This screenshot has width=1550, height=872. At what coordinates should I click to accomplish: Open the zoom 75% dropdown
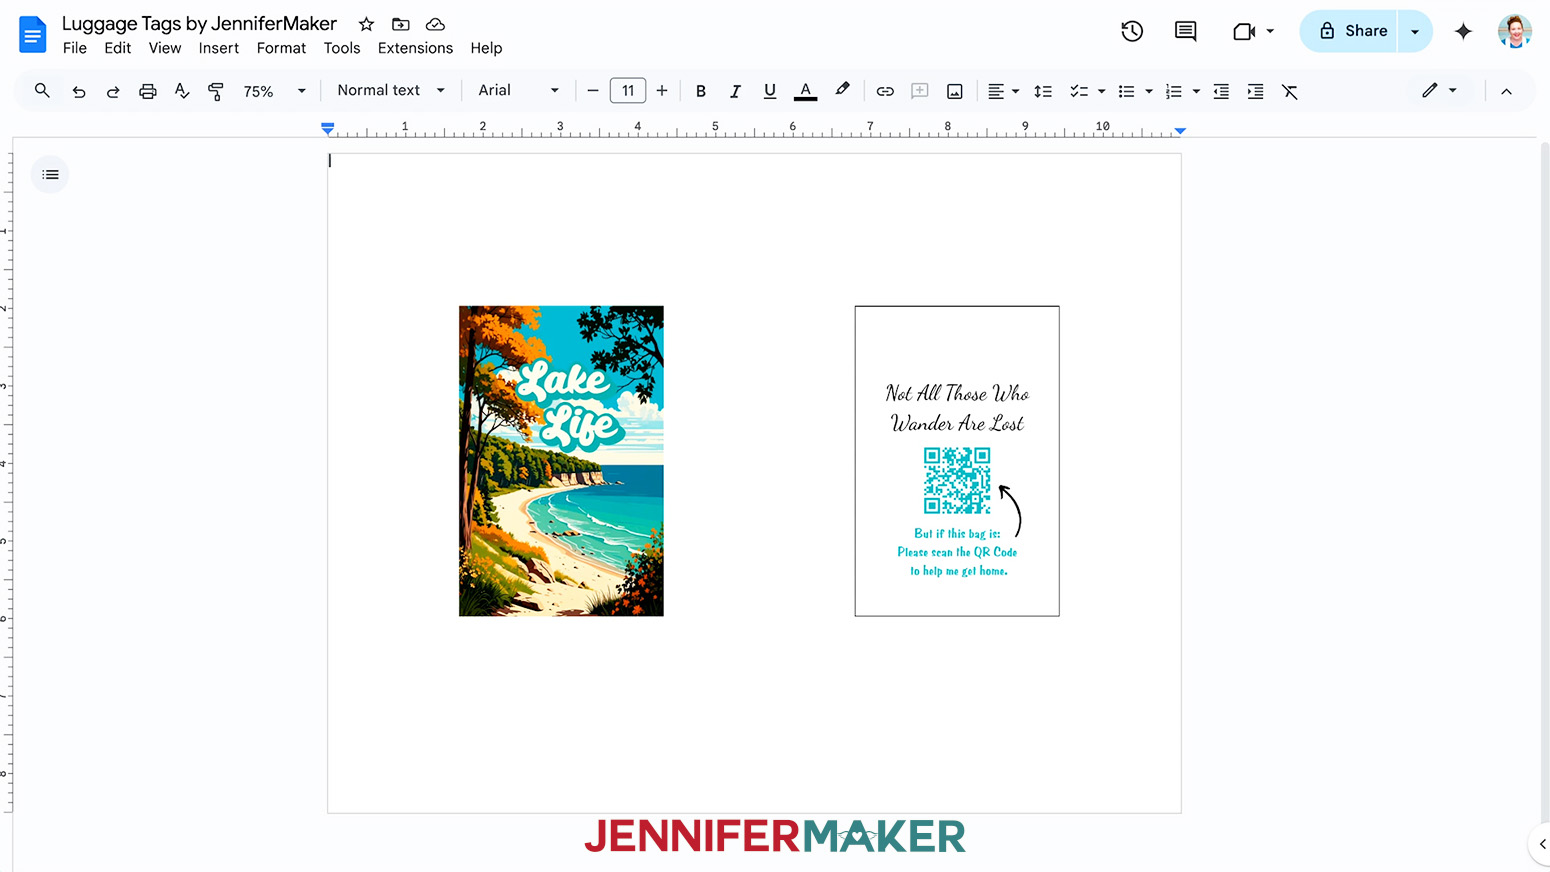pos(274,91)
